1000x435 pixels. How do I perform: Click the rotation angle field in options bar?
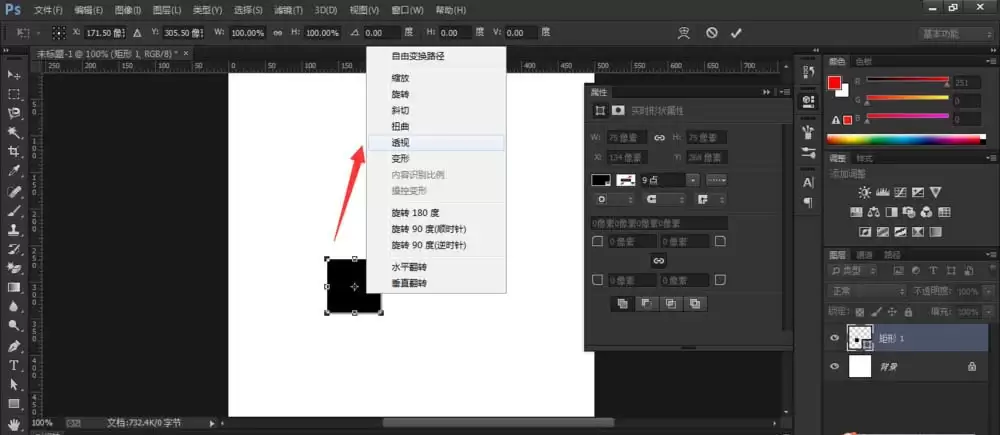[381, 33]
